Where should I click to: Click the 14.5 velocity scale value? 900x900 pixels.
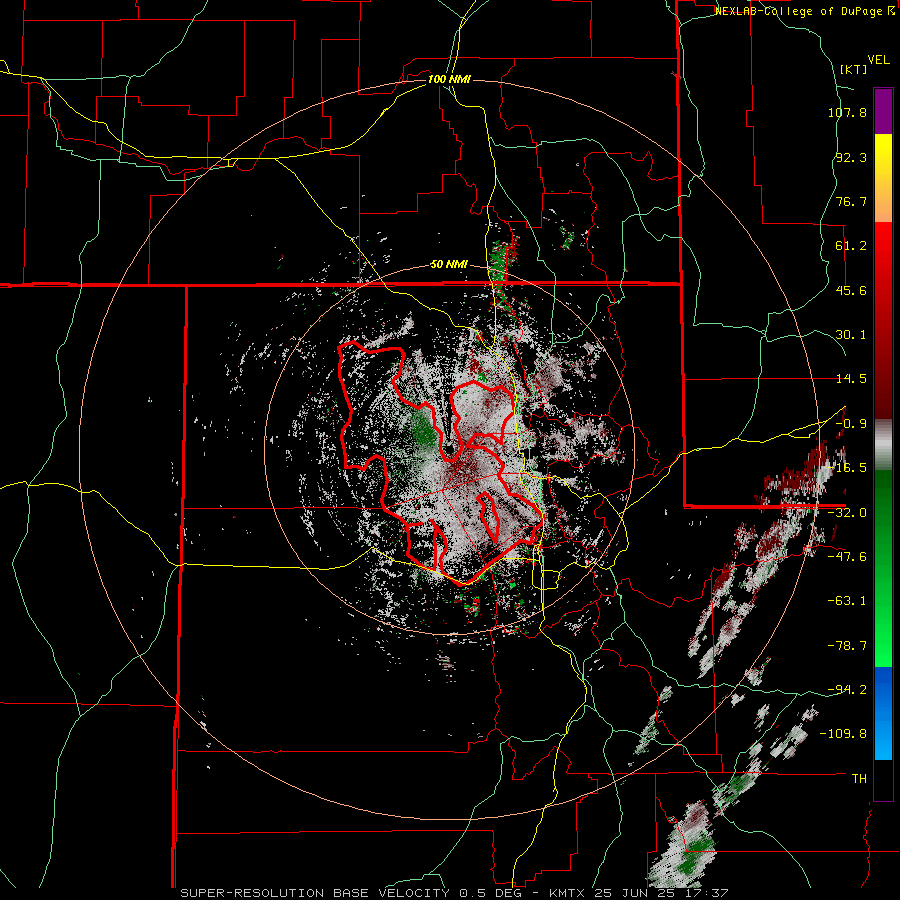[851, 379]
